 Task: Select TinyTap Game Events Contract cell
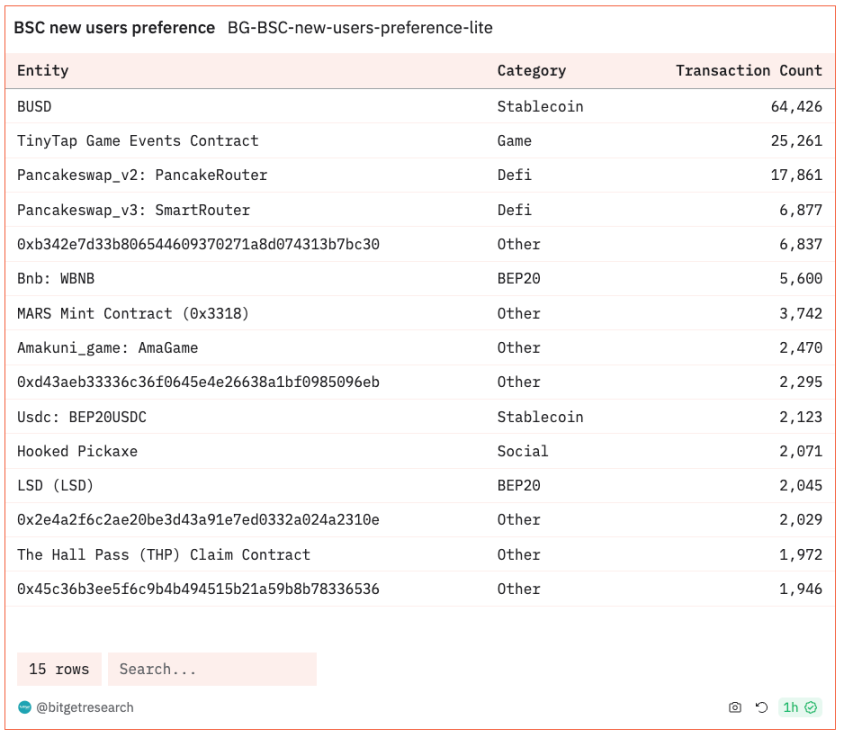pos(138,141)
